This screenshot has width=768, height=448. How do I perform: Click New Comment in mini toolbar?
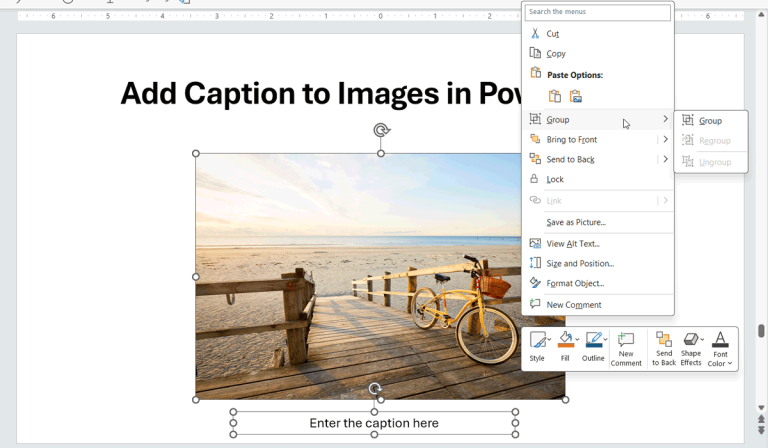[x=626, y=349]
